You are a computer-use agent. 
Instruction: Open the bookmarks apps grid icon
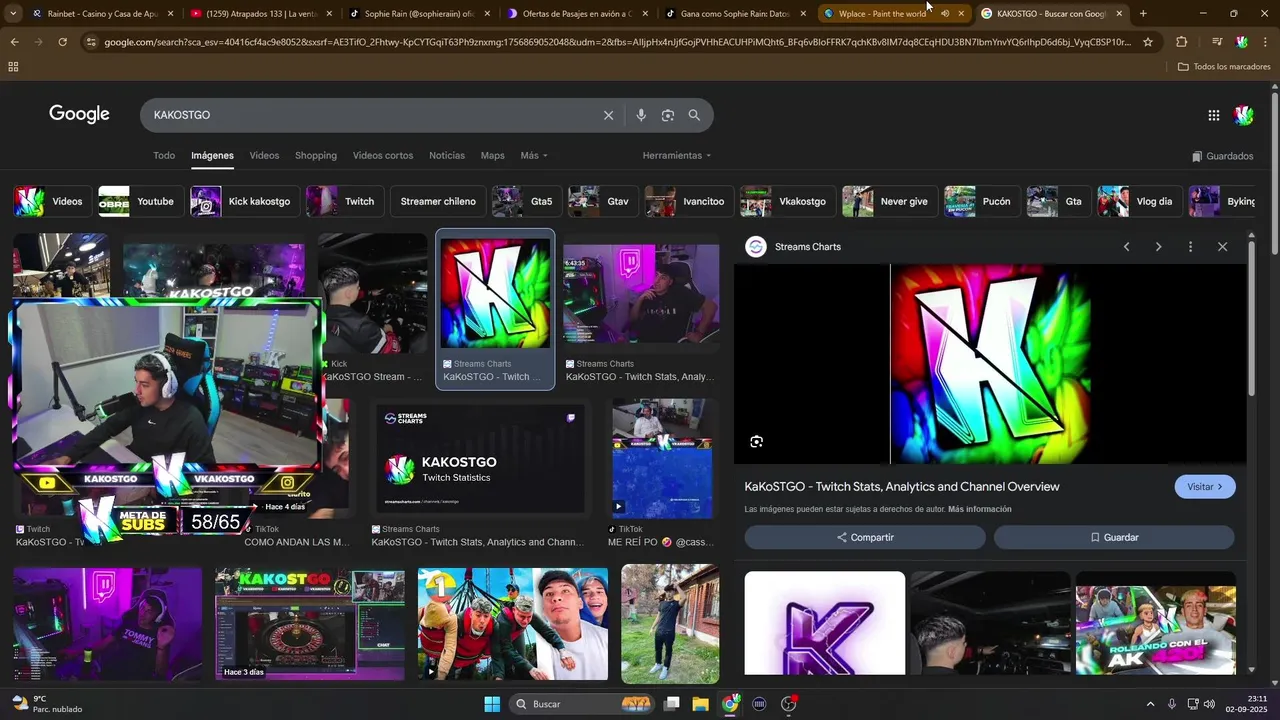(x=13, y=66)
